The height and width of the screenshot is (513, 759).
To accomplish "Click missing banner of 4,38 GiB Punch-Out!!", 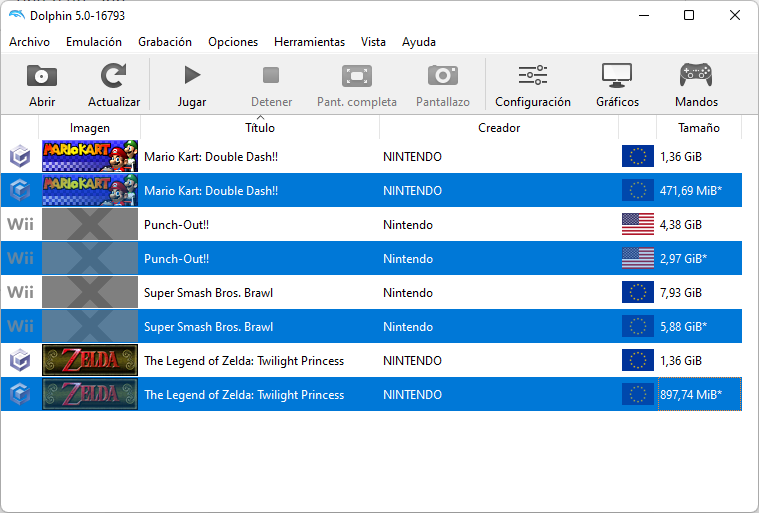I will tap(90, 225).
